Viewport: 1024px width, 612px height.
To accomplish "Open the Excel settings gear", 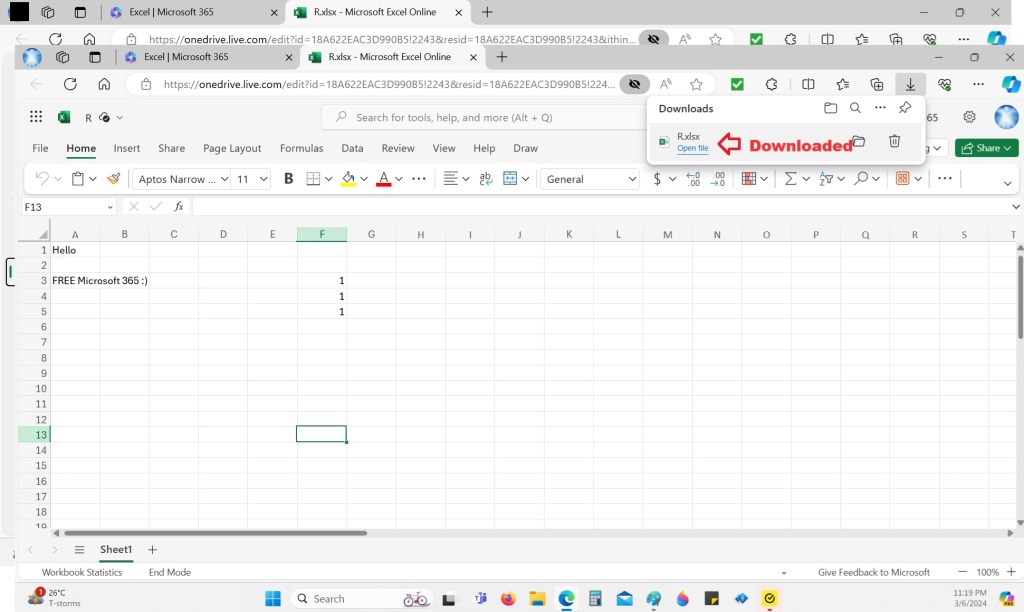I will point(969,117).
